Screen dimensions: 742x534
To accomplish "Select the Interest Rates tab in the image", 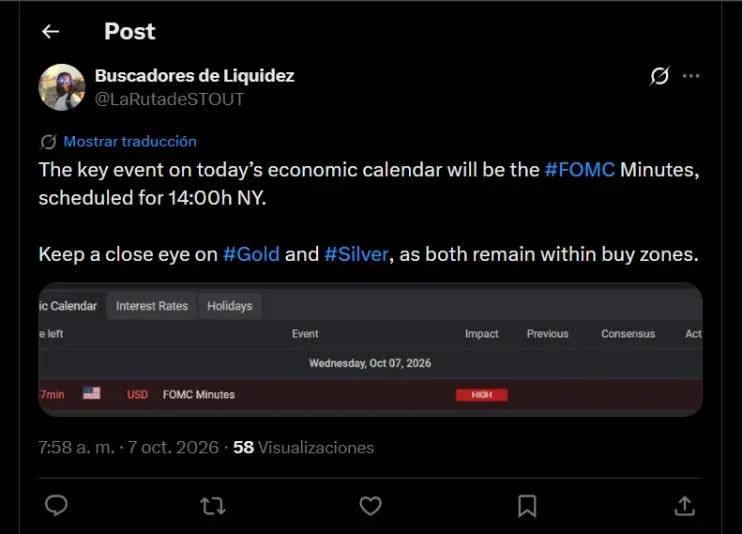I will click(152, 306).
